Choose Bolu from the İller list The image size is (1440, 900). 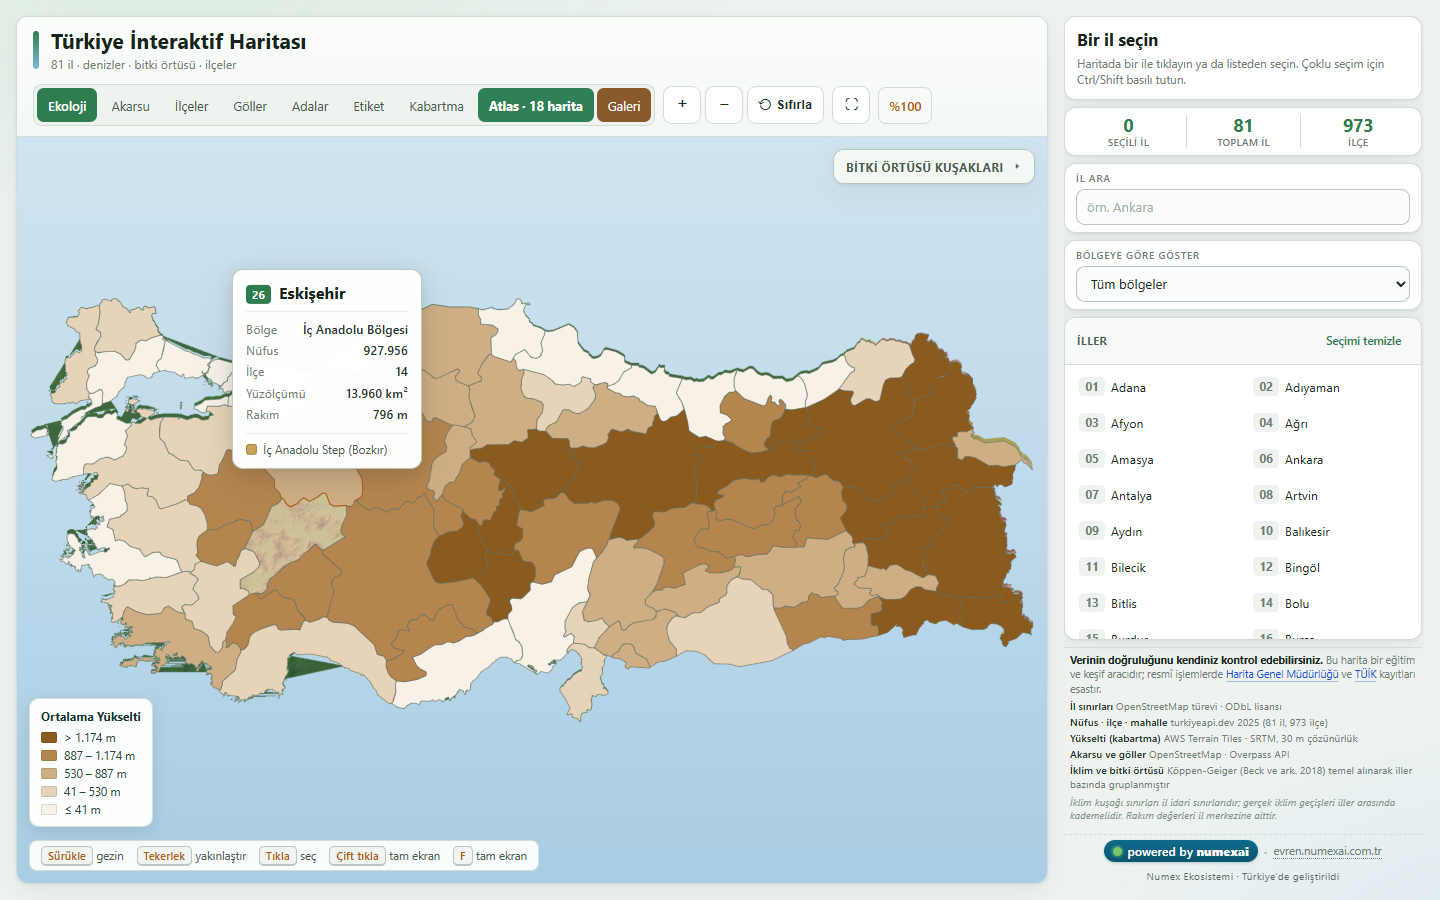pyautogui.click(x=1330, y=603)
